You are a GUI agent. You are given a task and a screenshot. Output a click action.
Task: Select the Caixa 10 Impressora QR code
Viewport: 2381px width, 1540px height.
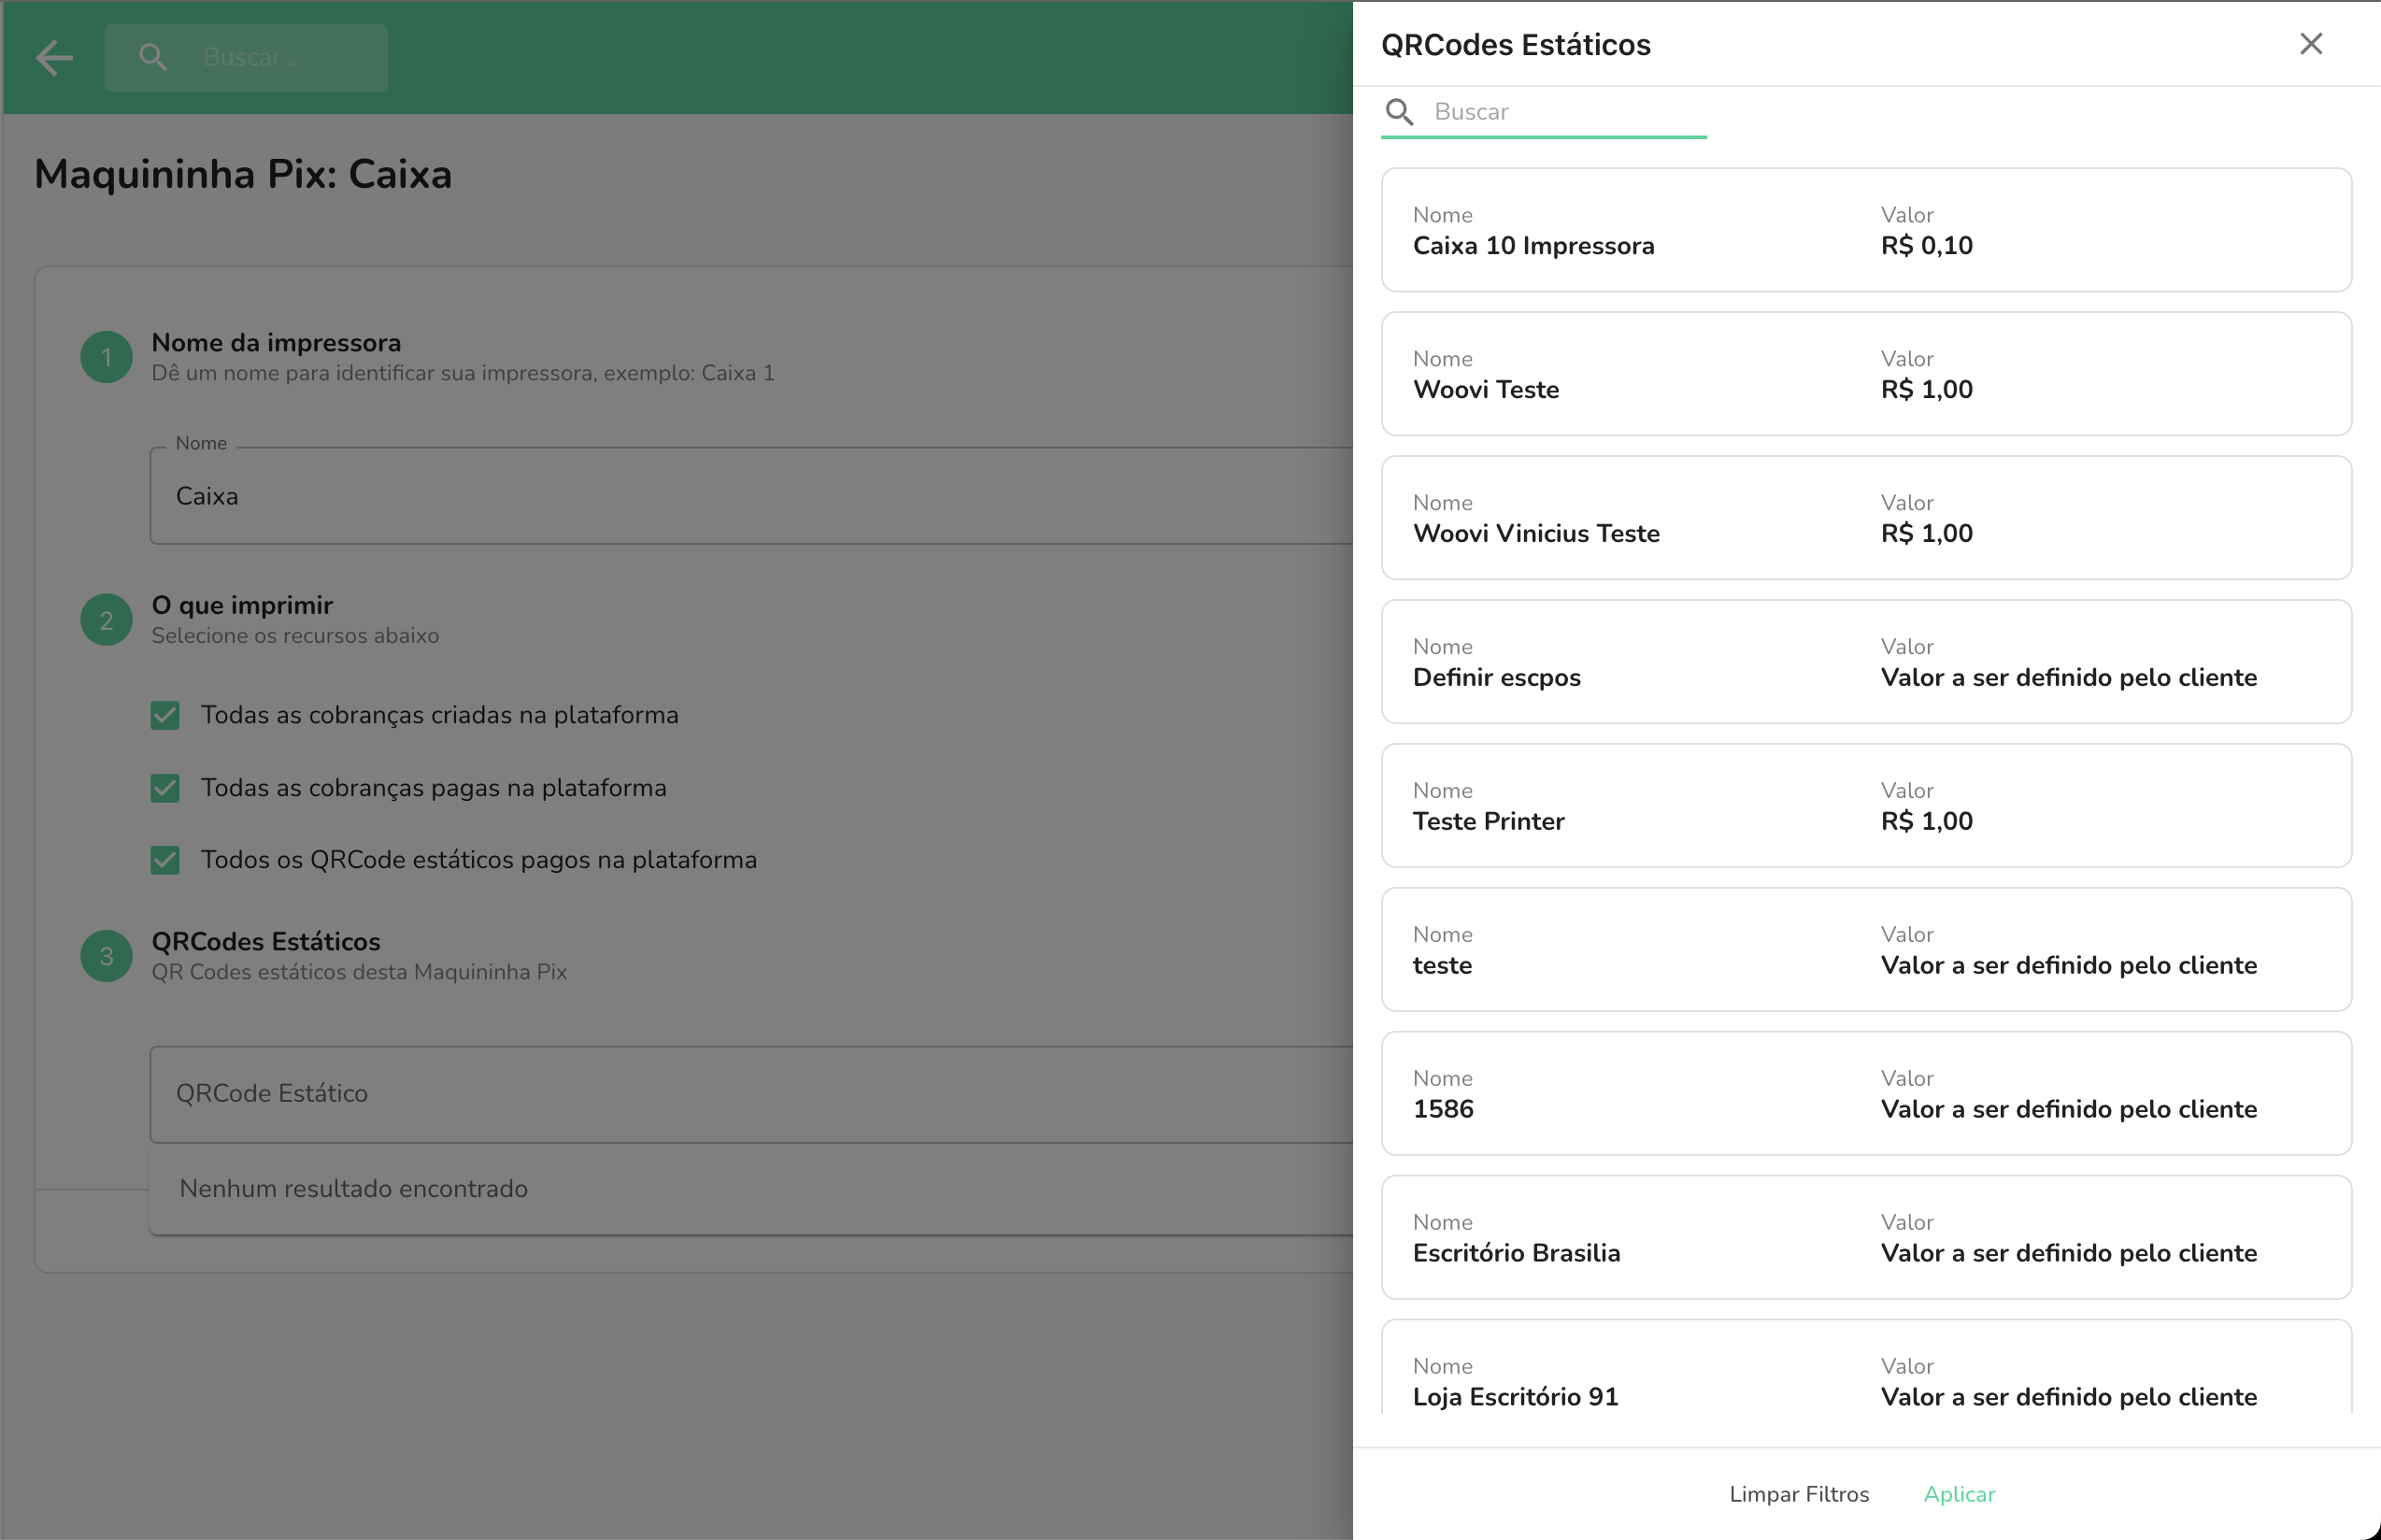click(x=1865, y=231)
